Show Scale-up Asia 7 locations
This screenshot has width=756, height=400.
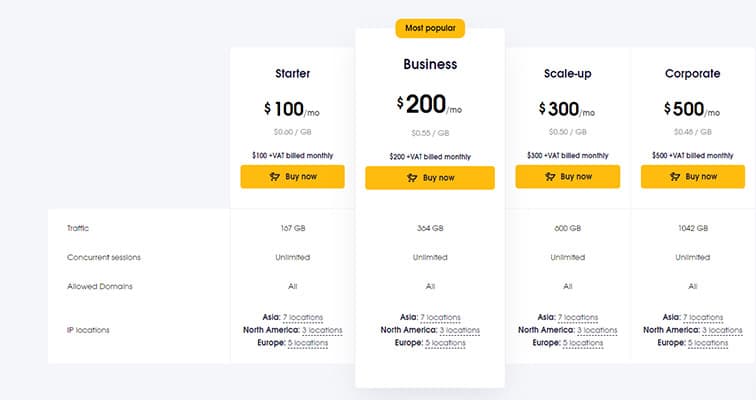[578, 317]
